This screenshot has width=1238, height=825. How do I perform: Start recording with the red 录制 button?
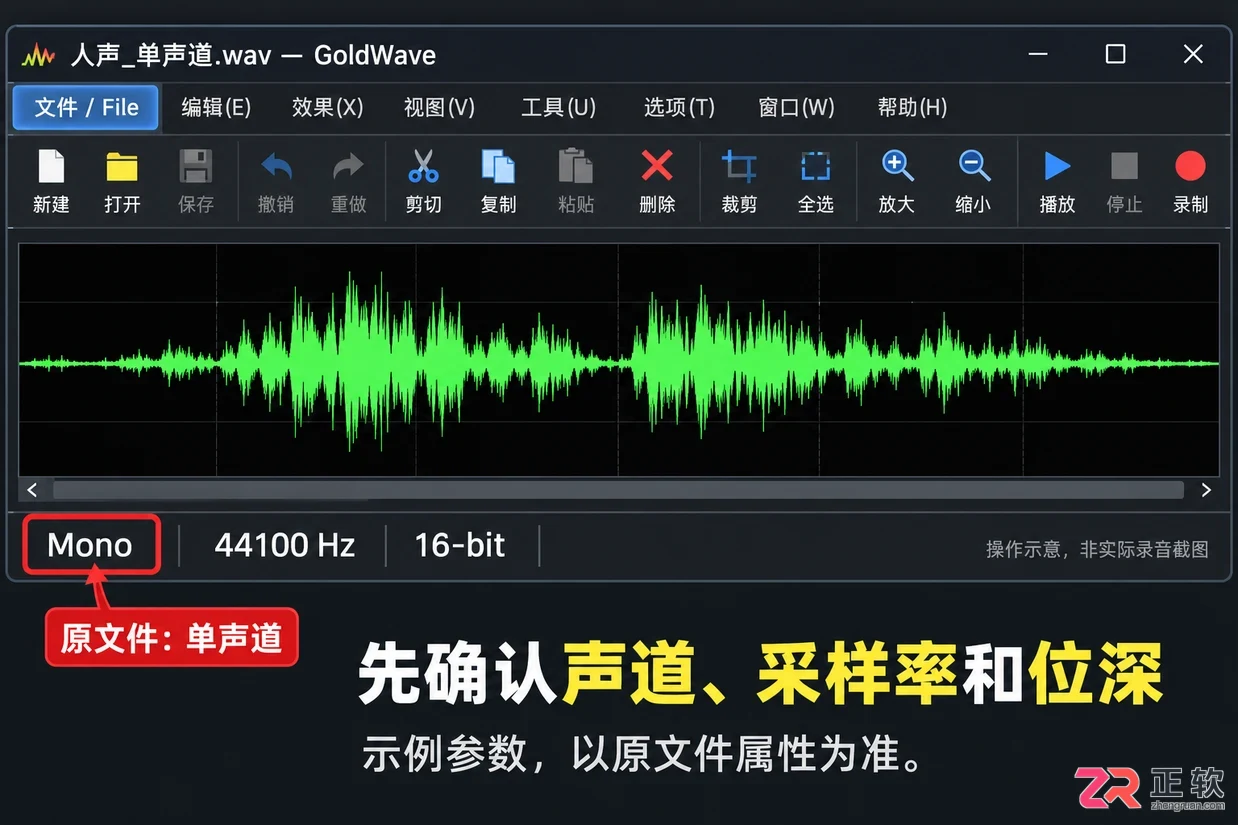coord(1190,166)
